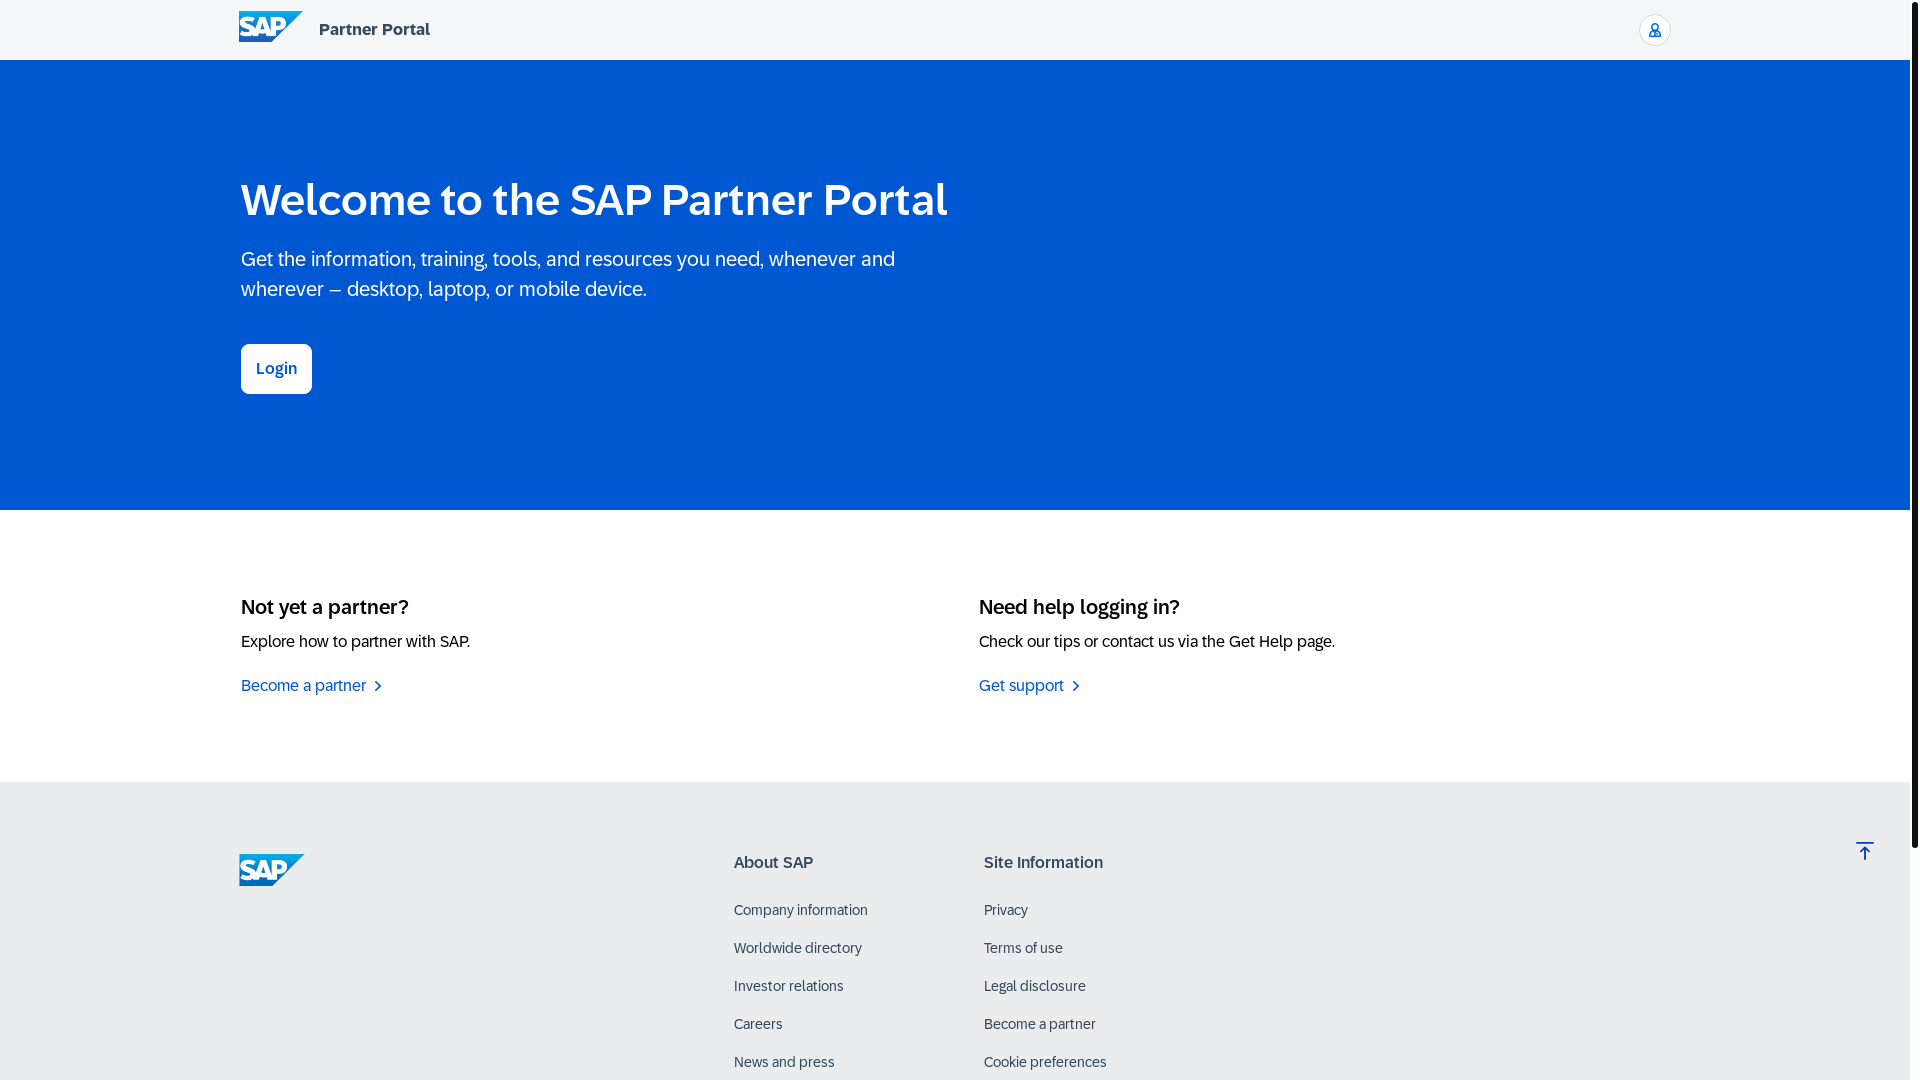Open Worldwide directory footer link

798,948
